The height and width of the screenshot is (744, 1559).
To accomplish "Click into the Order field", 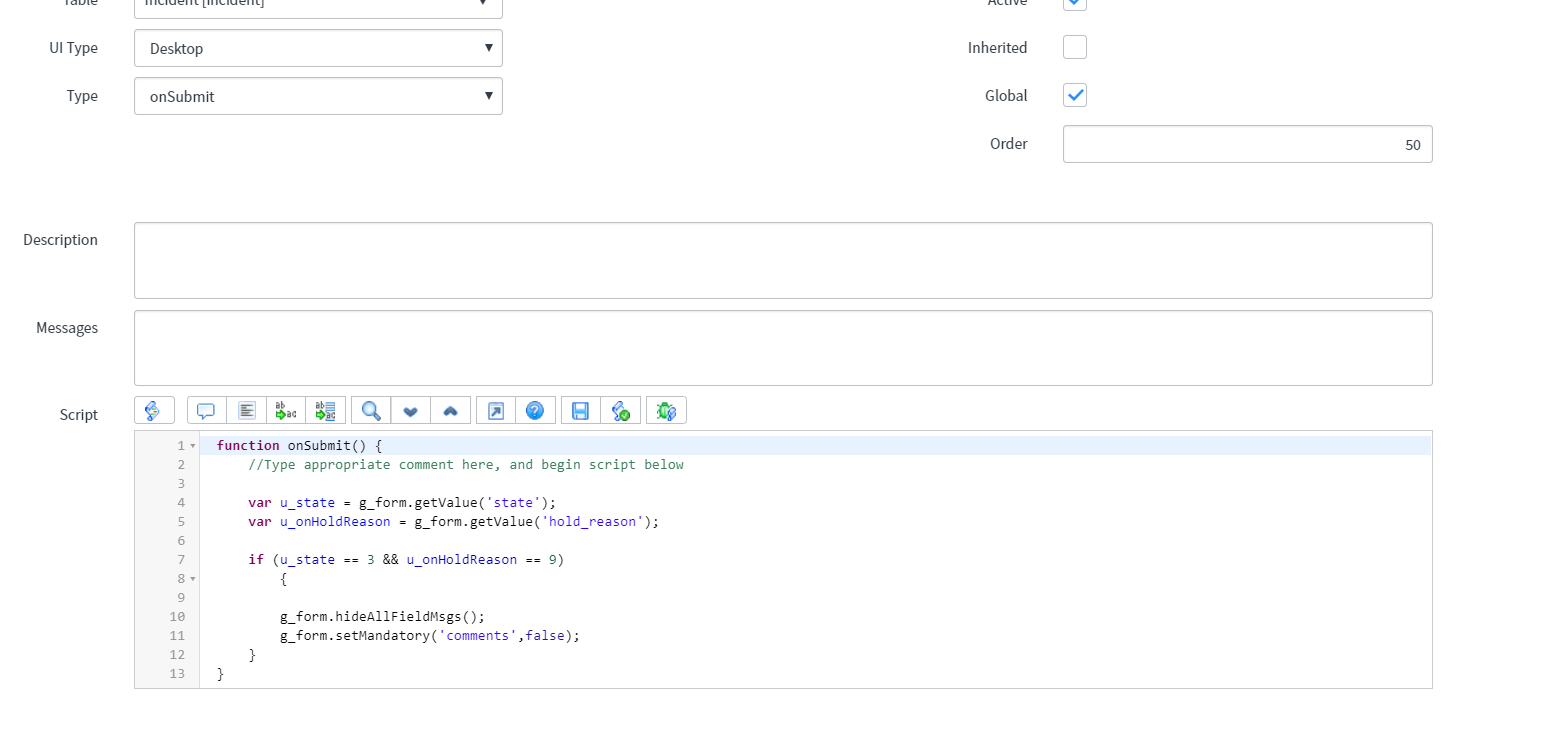I will click(1247, 144).
